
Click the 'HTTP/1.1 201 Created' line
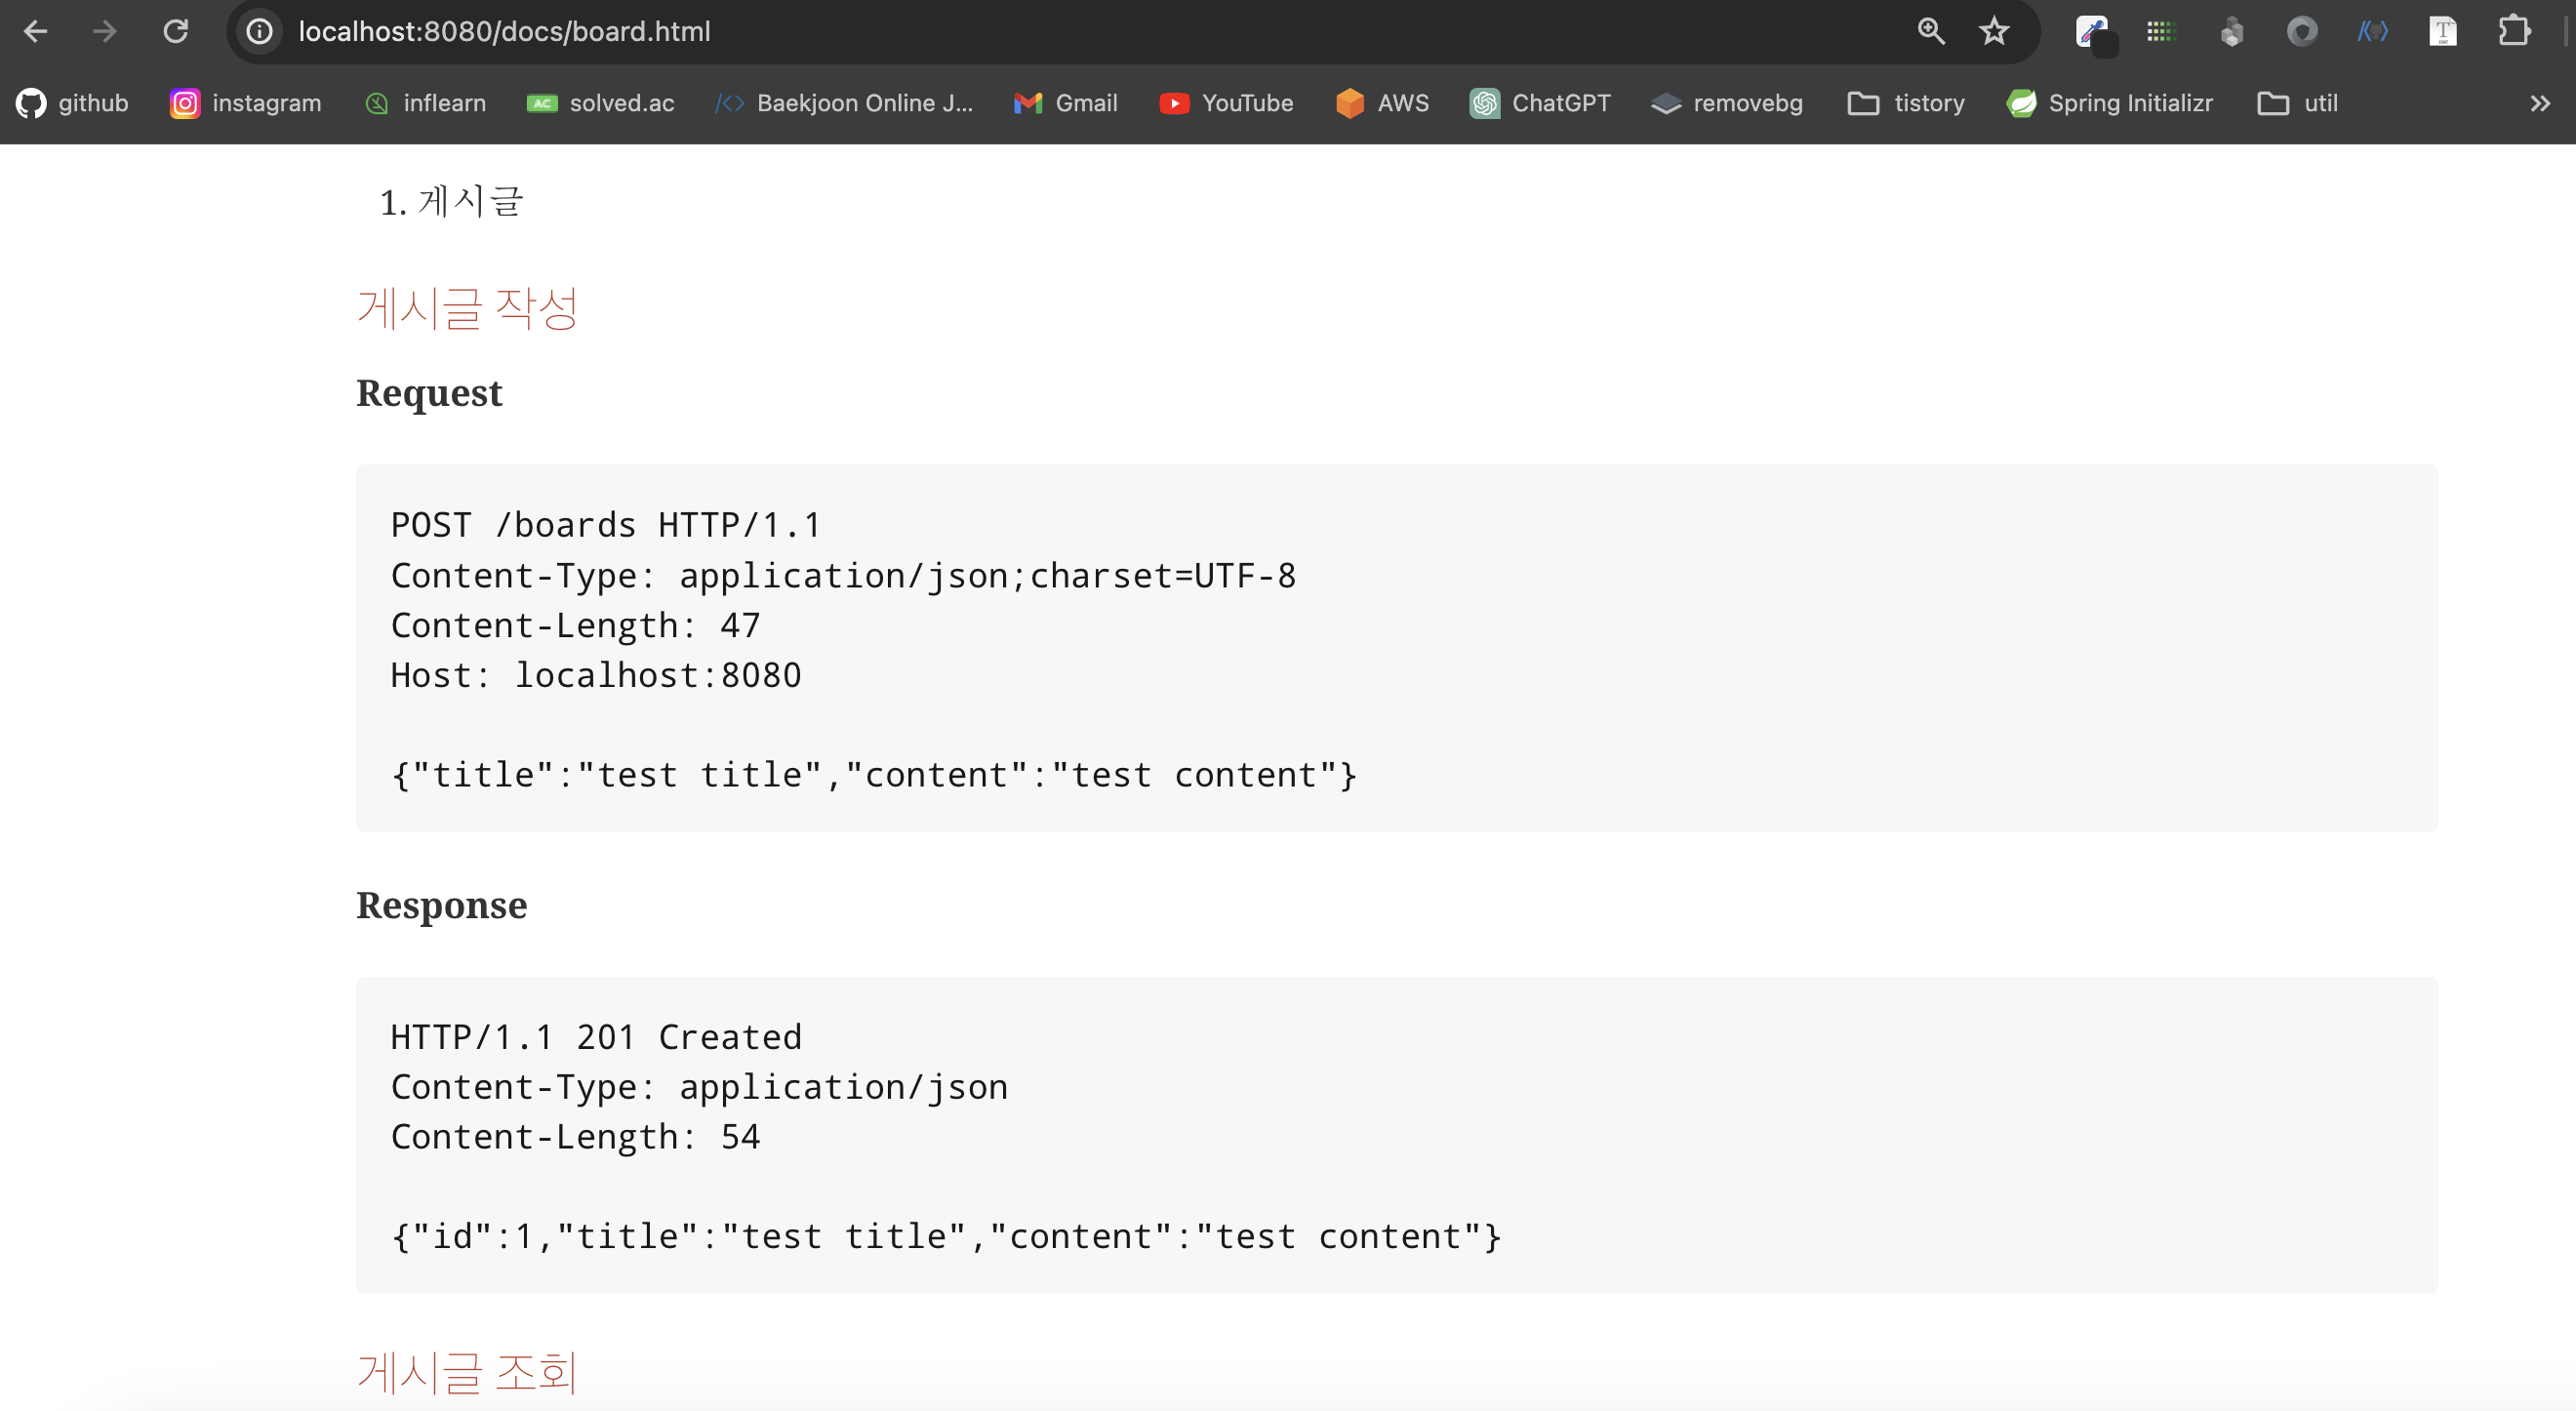coord(596,1037)
